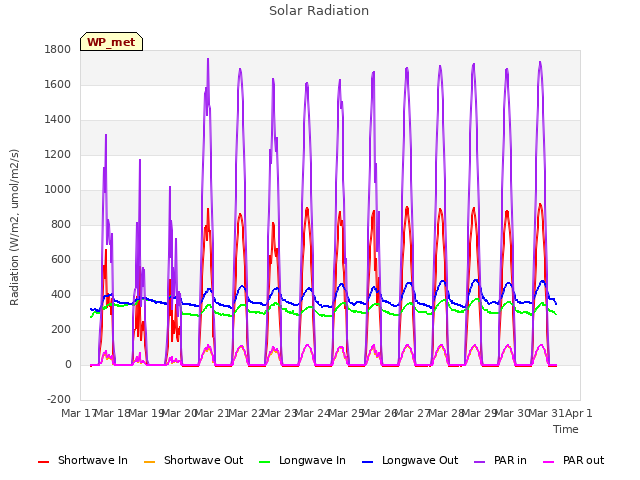Viewport: 640px width, 480px height.
Task: Click the 1800 y-axis tick label
Action: (58, 49)
